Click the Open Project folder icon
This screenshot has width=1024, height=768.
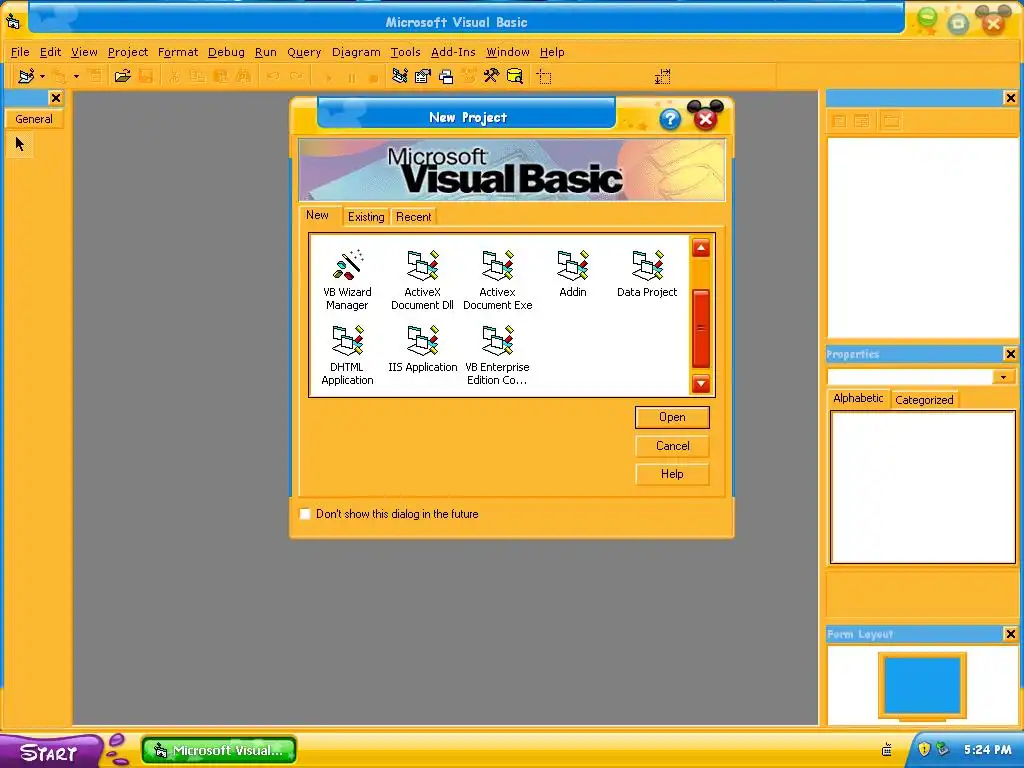[x=122, y=76]
